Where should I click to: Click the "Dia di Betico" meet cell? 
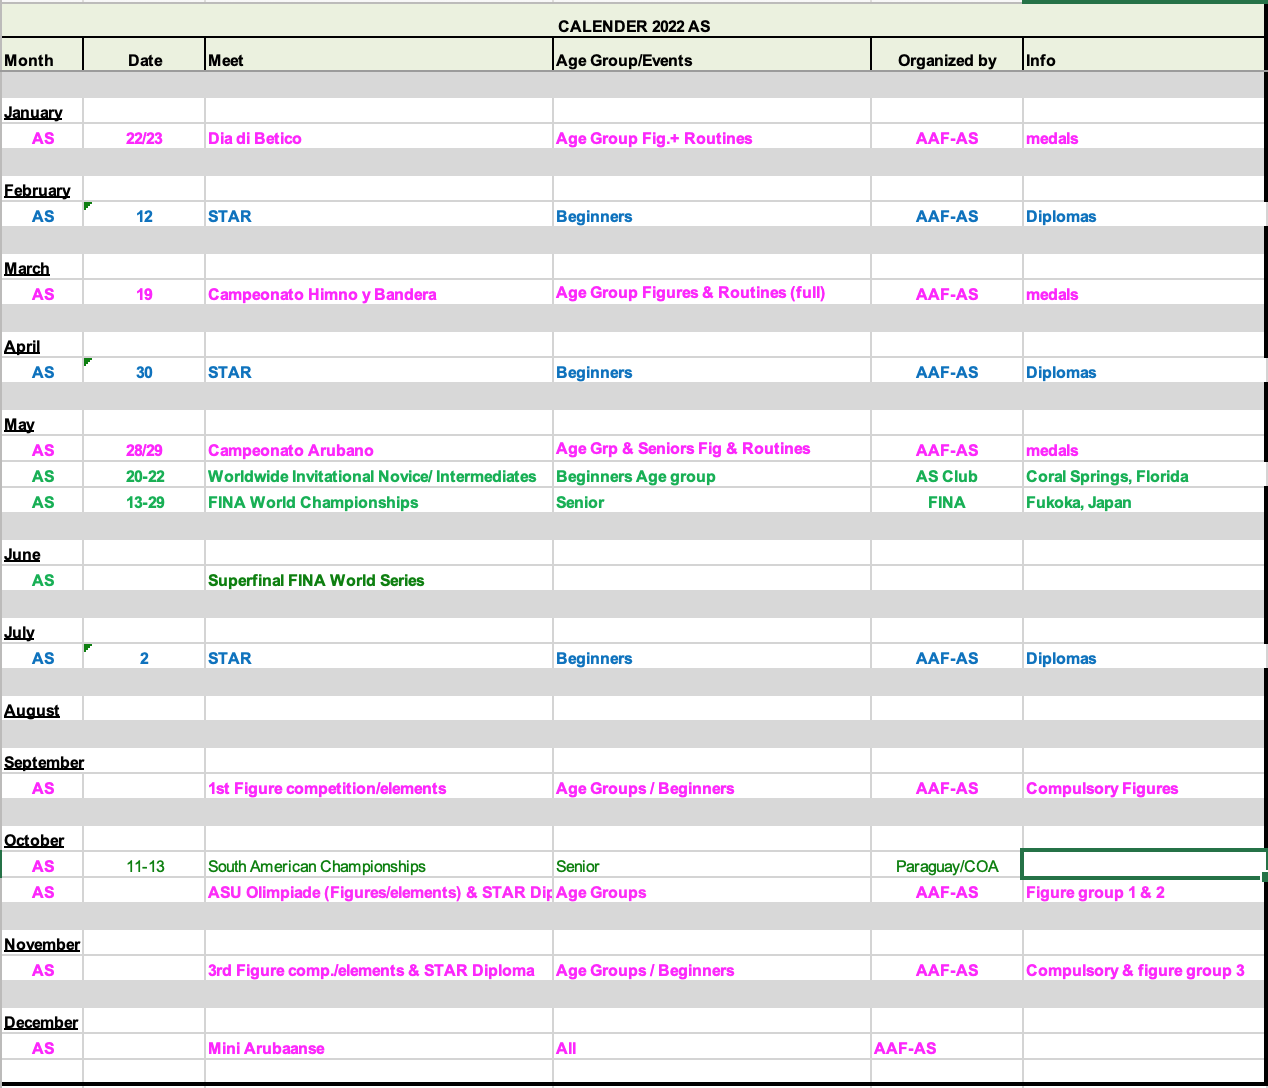(255, 138)
